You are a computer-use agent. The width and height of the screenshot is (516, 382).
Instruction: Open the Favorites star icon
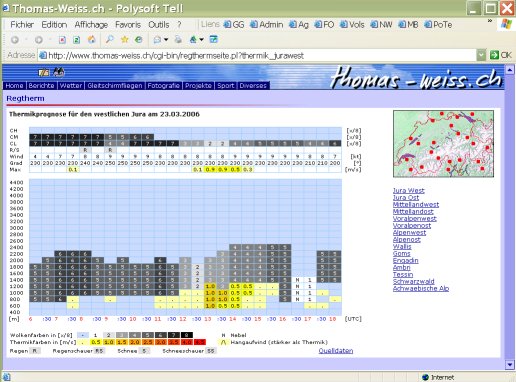[x=125, y=39]
